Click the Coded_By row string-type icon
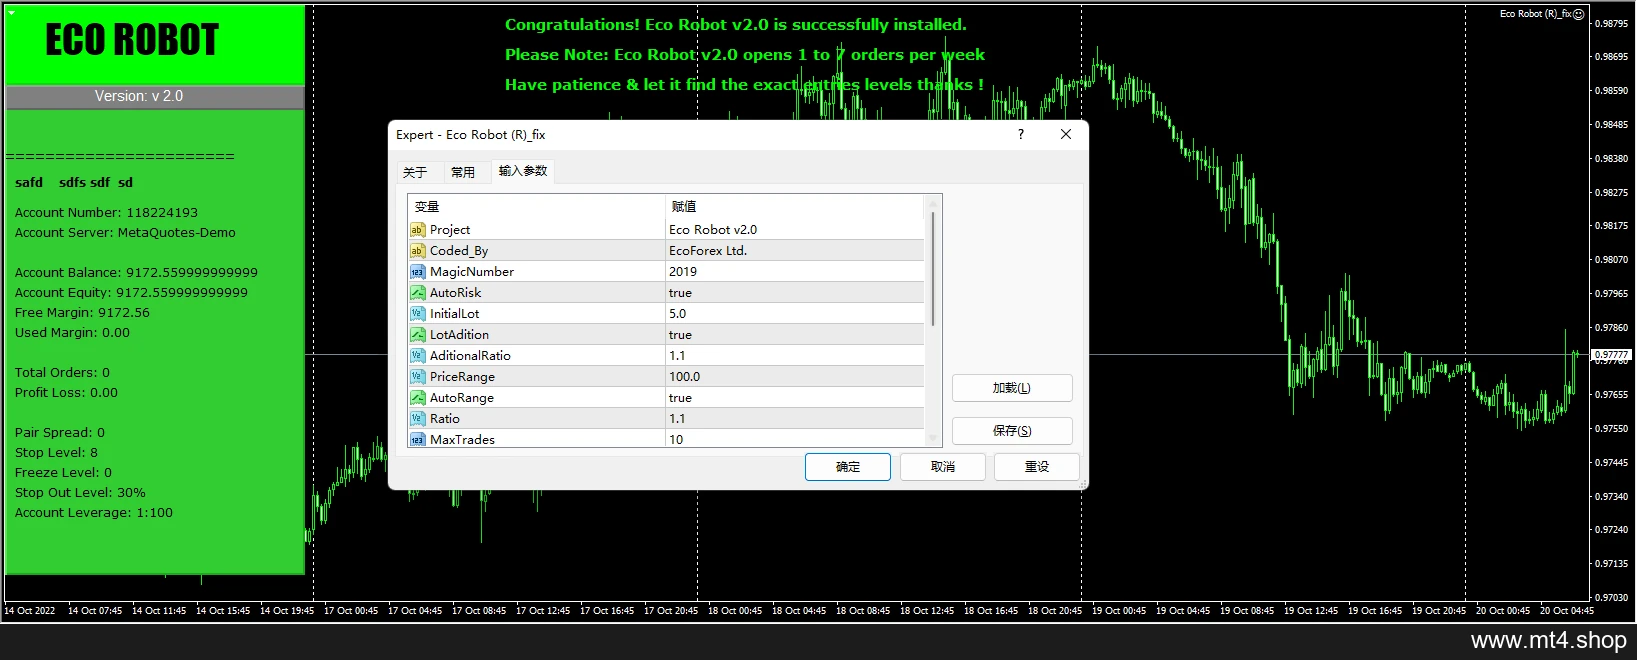Image resolution: width=1637 pixels, height=660 pixels. point(417,251)
